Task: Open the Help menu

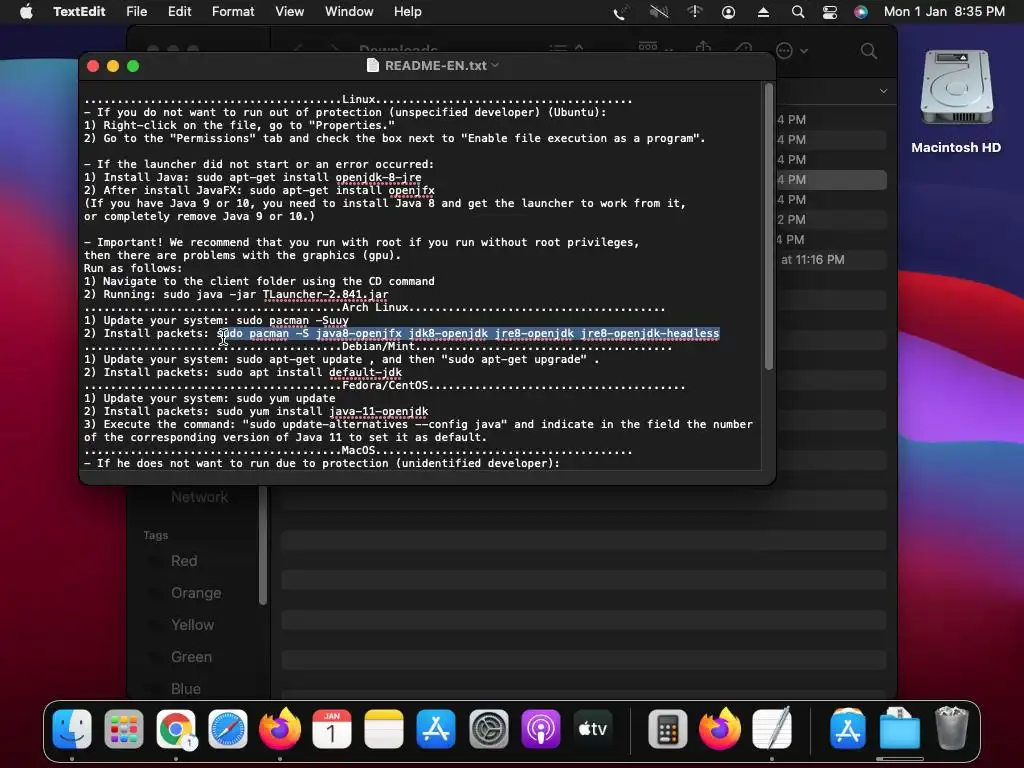Action: click(408, 12)
